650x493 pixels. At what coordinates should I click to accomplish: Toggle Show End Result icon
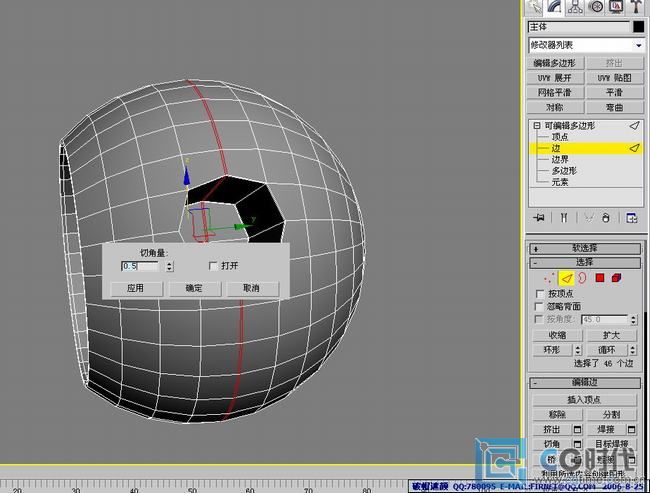pyautogui.click(x=564, y=217)
